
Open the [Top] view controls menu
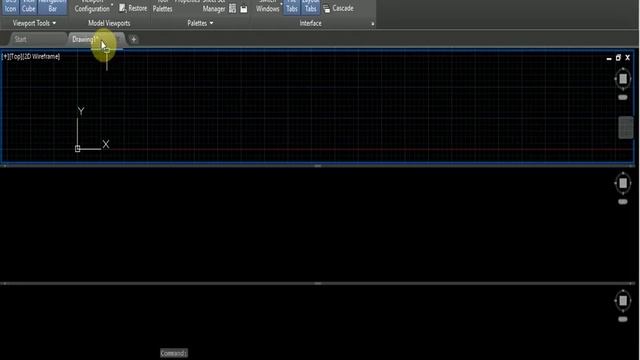tap(16, 56)
